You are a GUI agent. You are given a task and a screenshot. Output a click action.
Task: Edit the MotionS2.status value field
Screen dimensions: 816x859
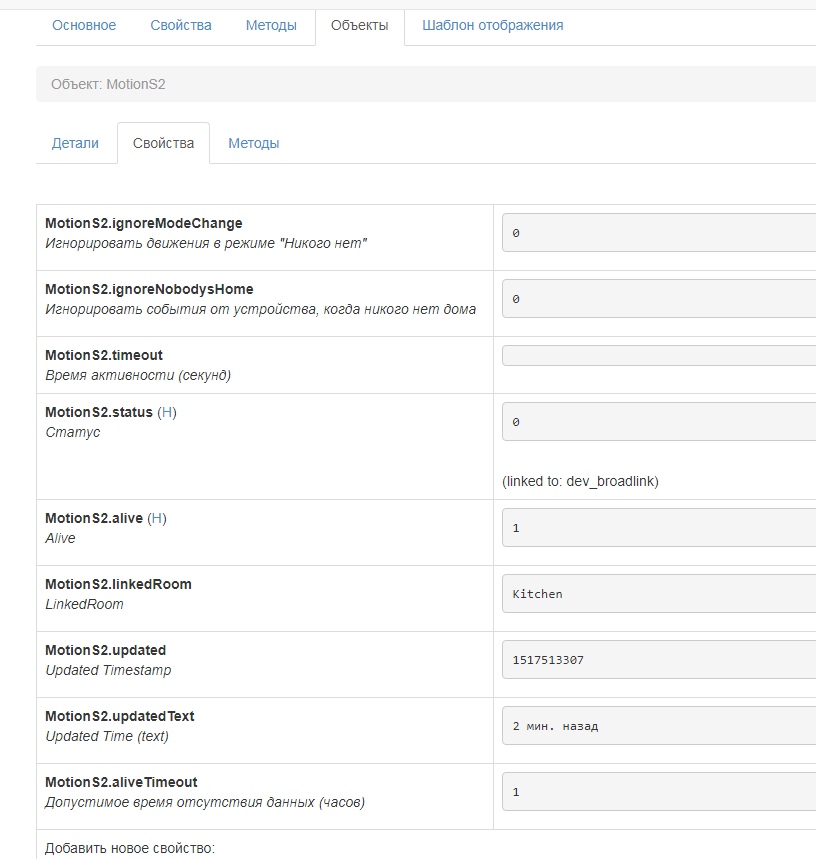pos(658,422)
